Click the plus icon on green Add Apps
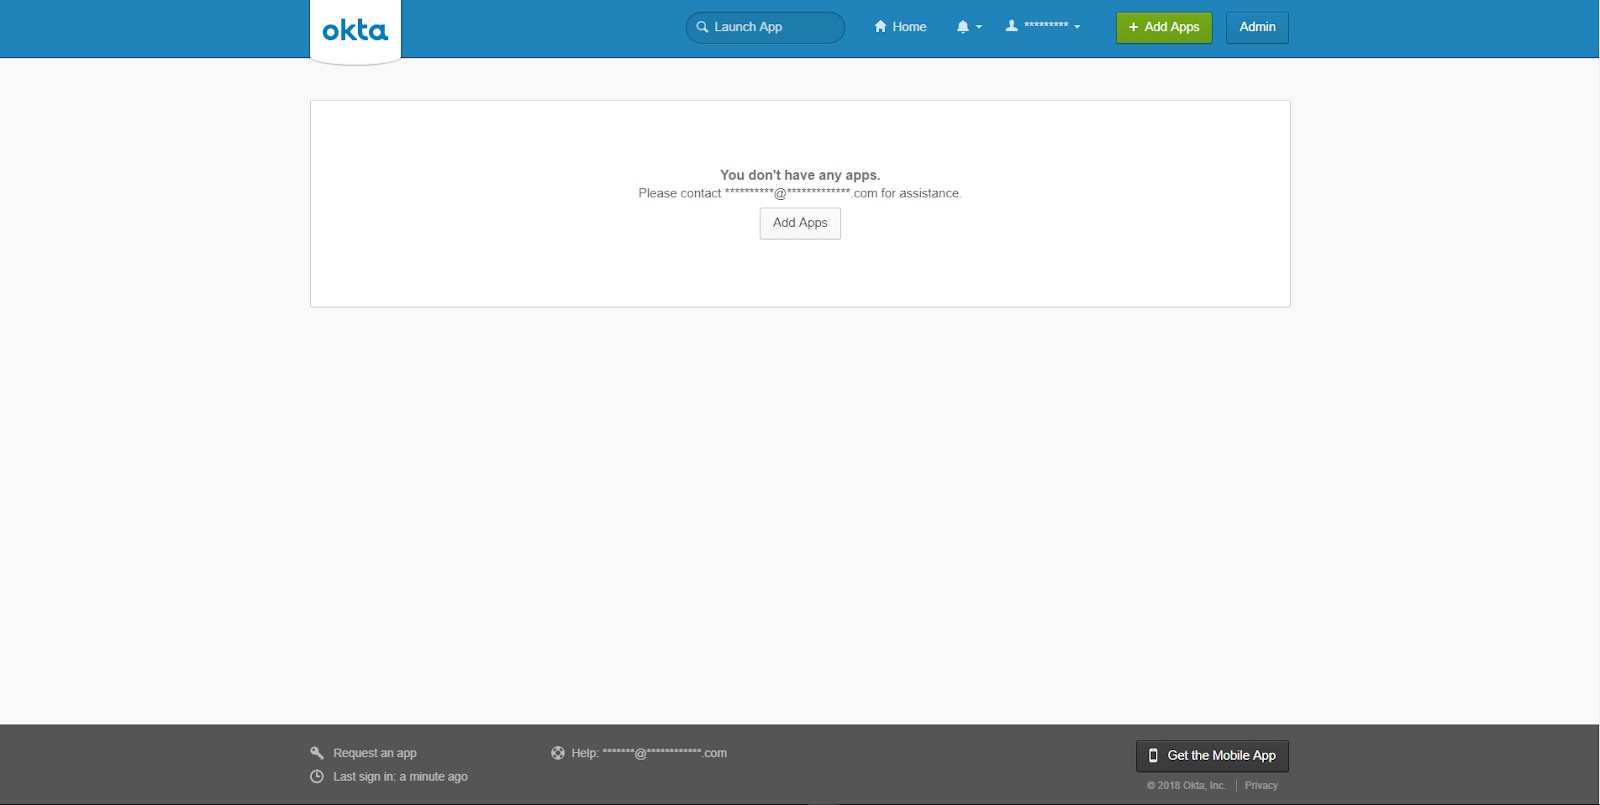The width and height of the screenshot is (1600, 805). click(x=1133, y=27)
